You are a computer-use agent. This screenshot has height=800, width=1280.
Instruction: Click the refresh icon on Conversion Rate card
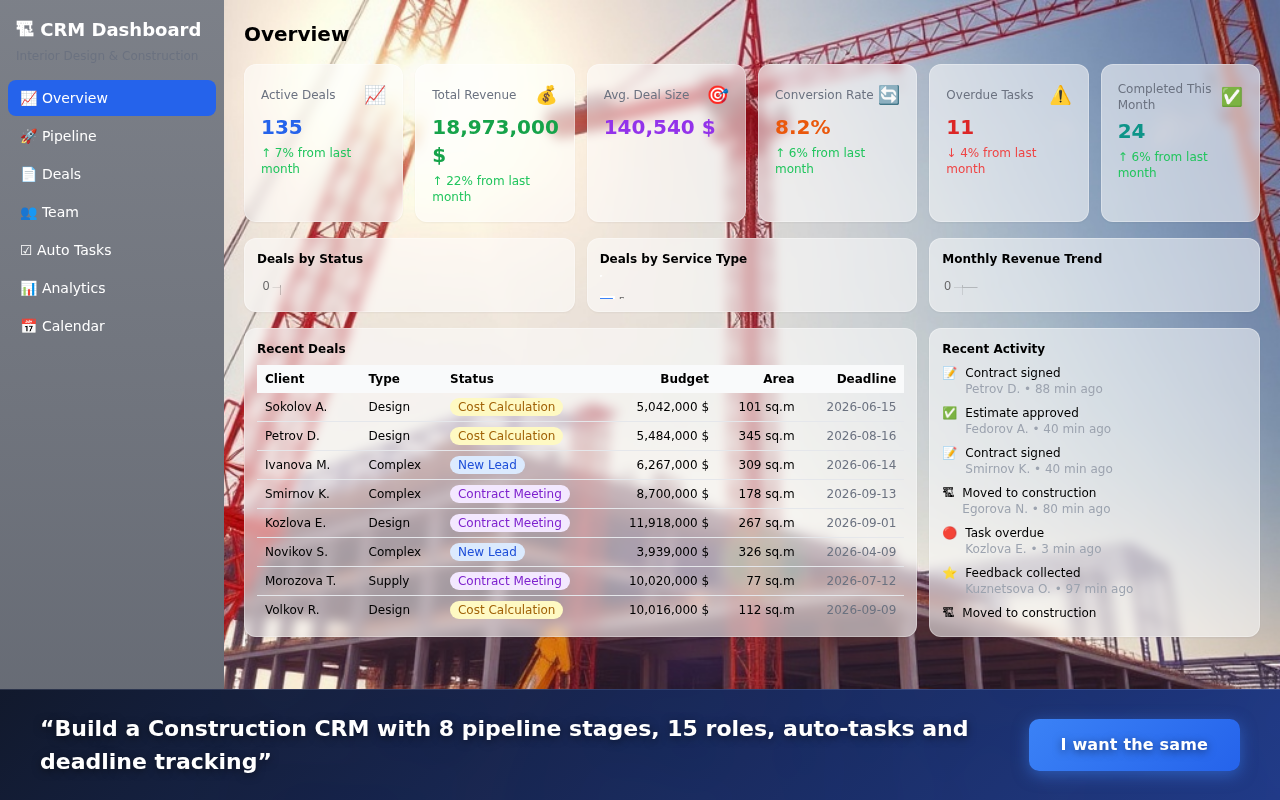(x=888, y=95)
